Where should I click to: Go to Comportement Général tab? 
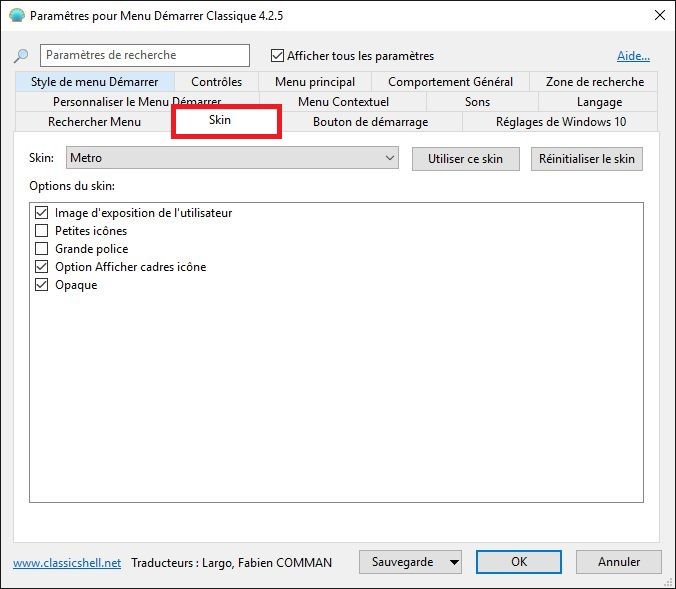(450, 81)
